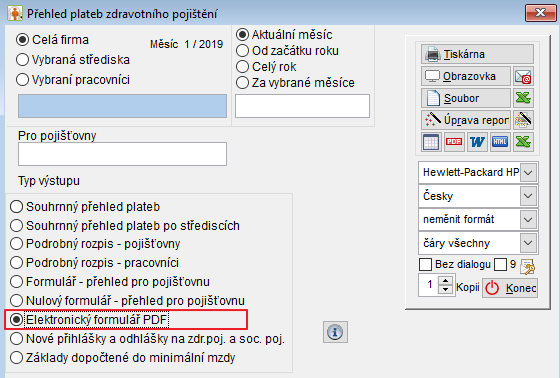Click the blue info icon button
Image resolution: width=560 pixels, height=378 pixels.
click(x=335, y=332)
